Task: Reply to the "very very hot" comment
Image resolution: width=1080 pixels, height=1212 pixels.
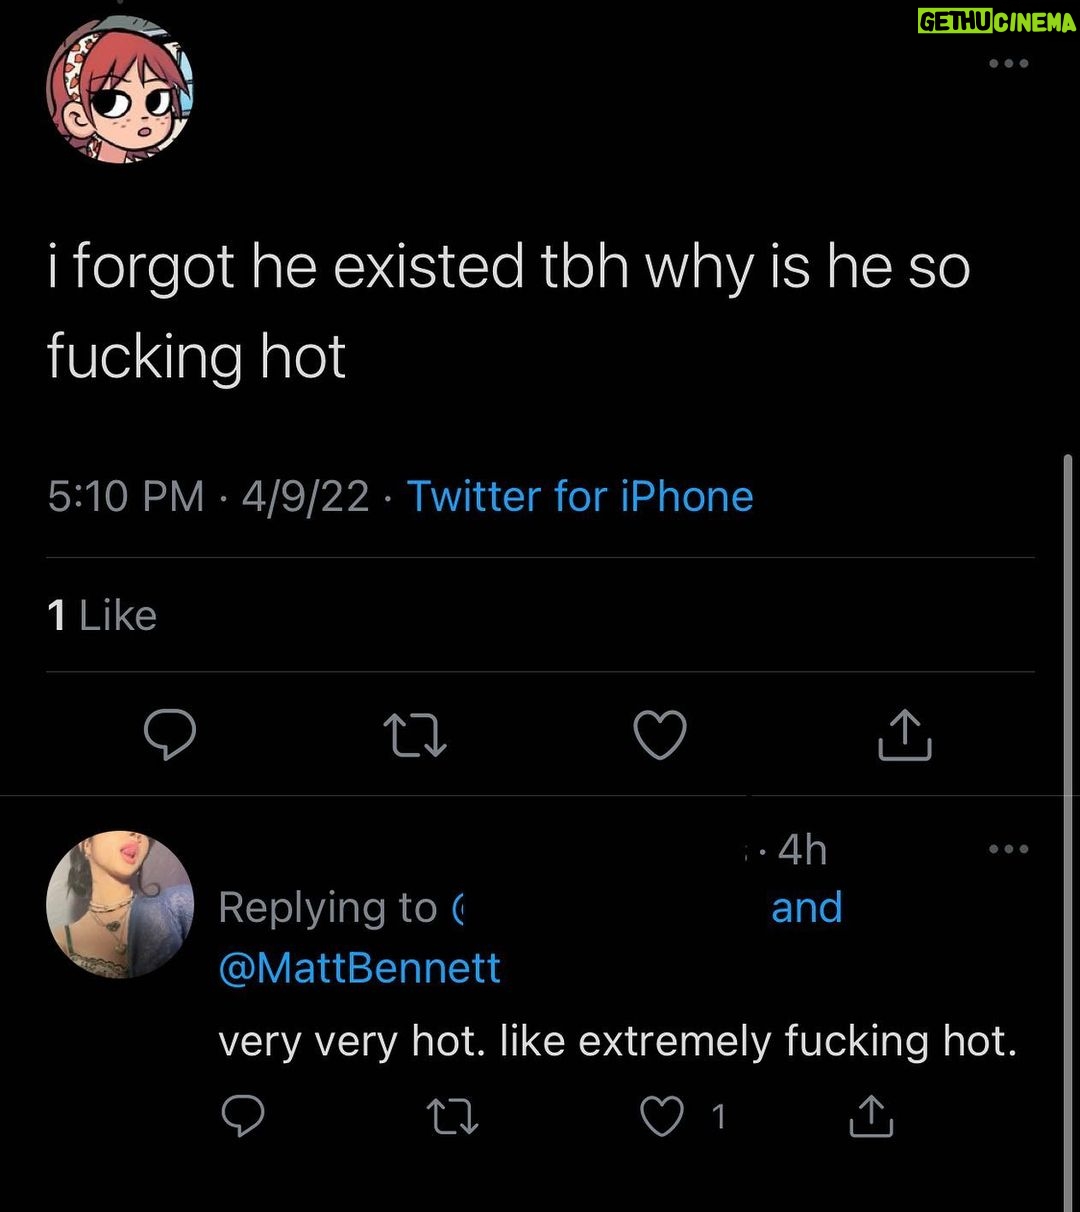Action: [x=243, y=1117]
